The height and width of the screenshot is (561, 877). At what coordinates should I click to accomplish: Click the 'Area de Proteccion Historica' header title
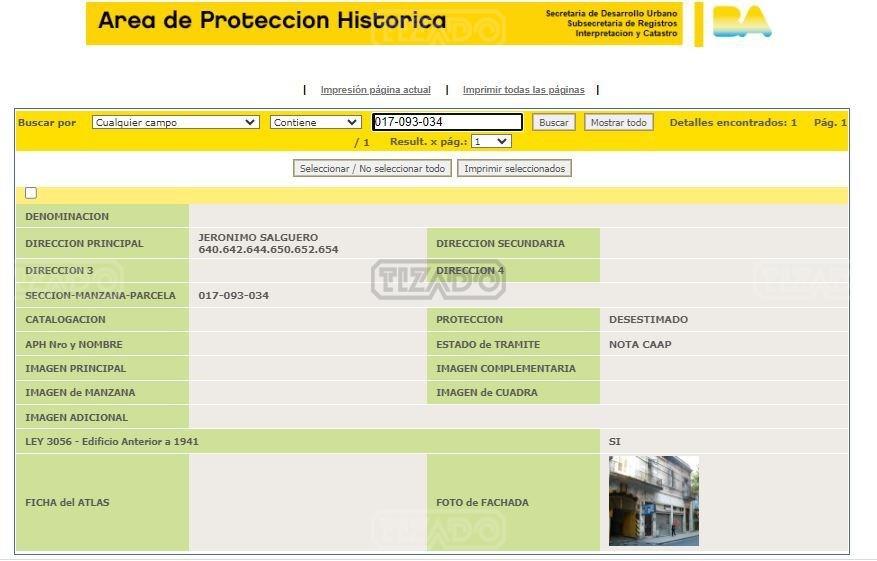272,21
